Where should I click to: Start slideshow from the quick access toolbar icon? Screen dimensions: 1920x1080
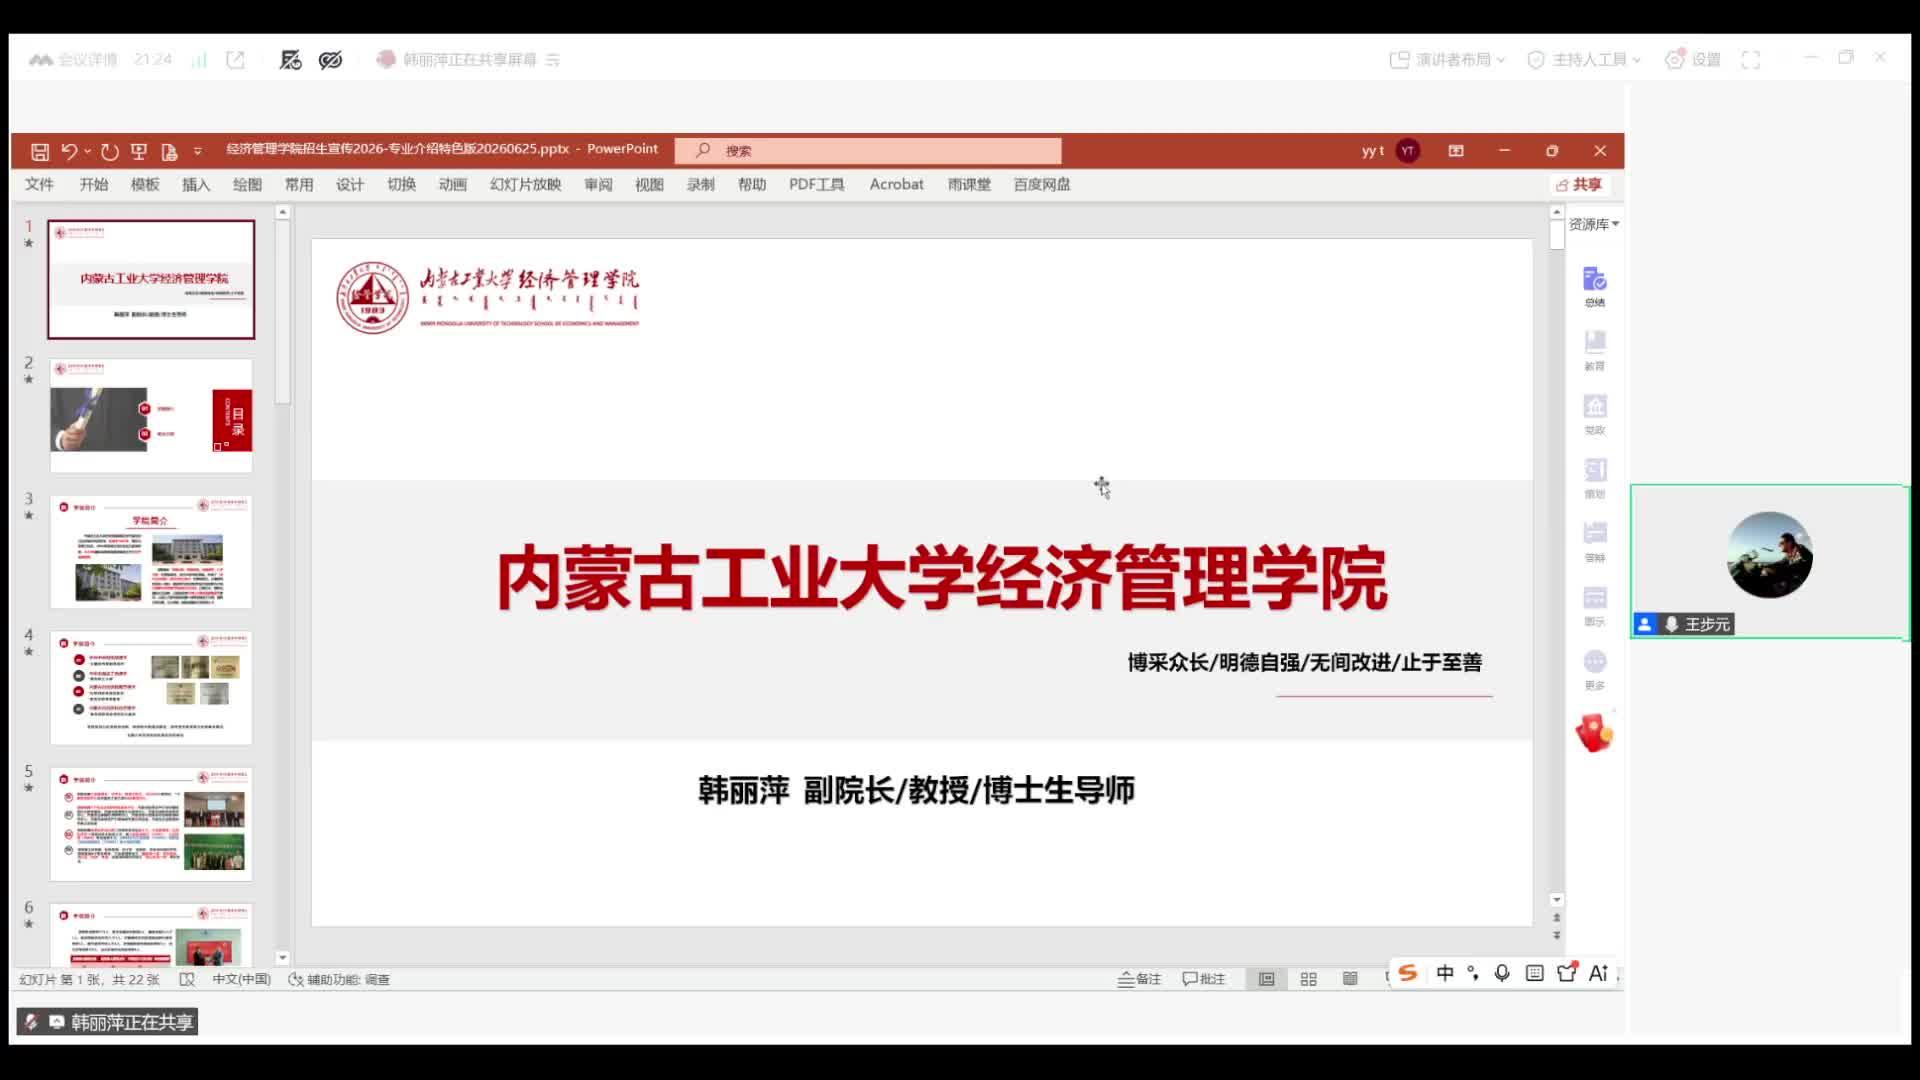[139, 151]
